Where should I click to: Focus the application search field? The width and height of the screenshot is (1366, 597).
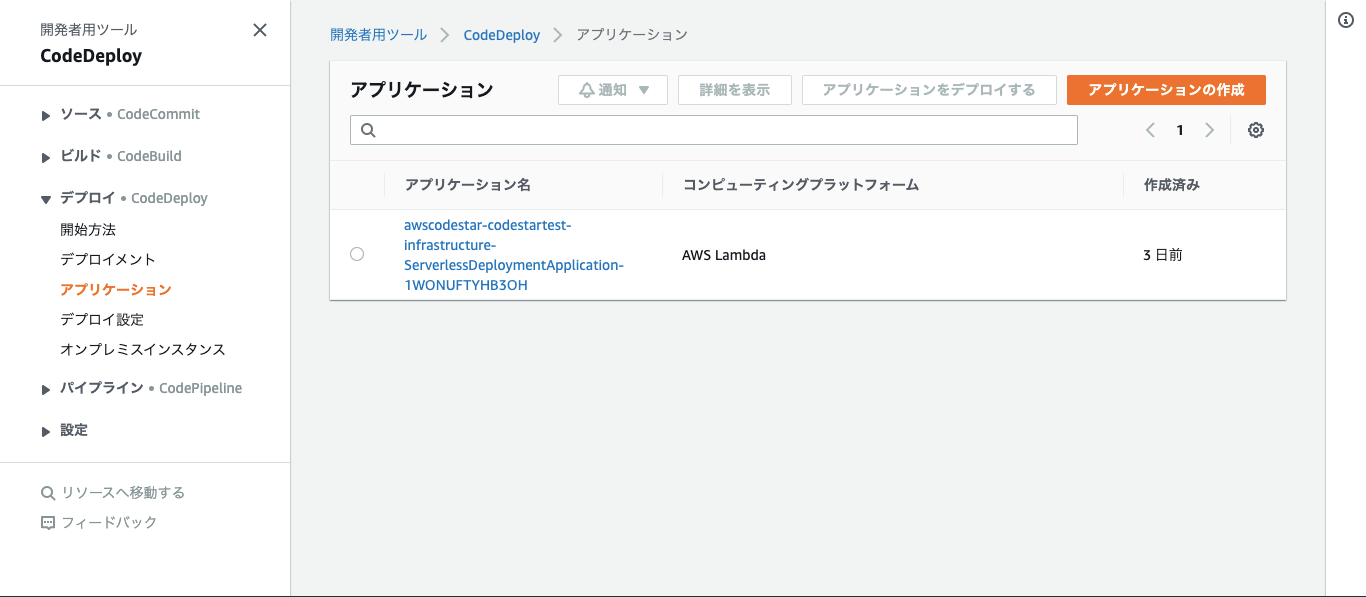point(714,130)
